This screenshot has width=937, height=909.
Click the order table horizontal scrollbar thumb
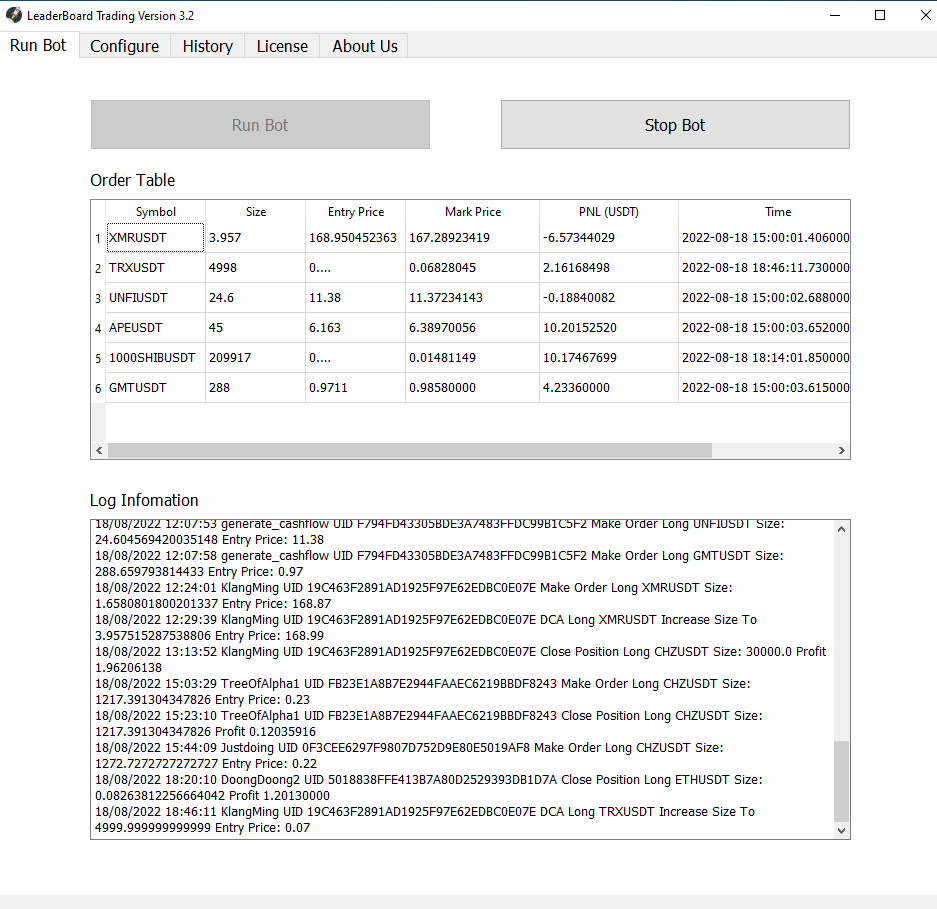[x=409, y=451]
